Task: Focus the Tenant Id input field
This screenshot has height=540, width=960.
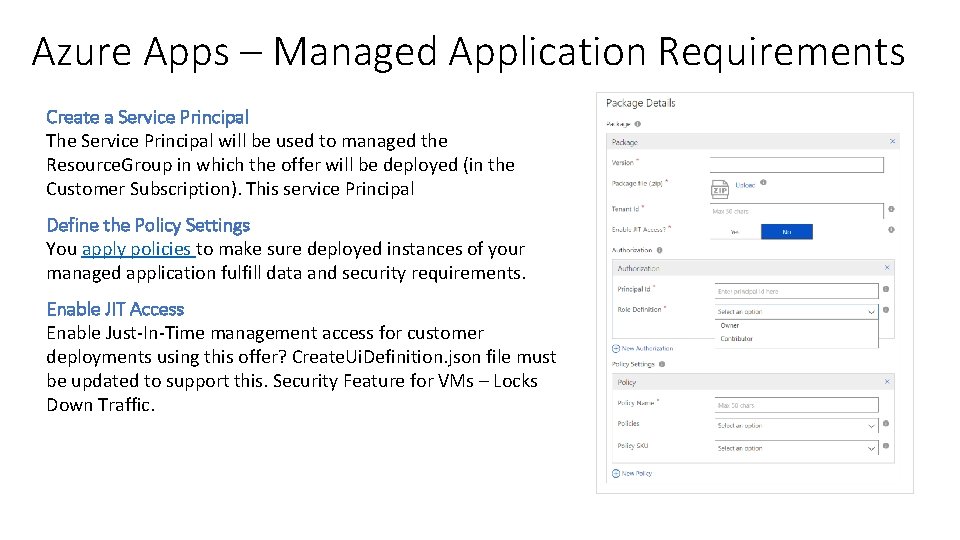Action: 797,211
